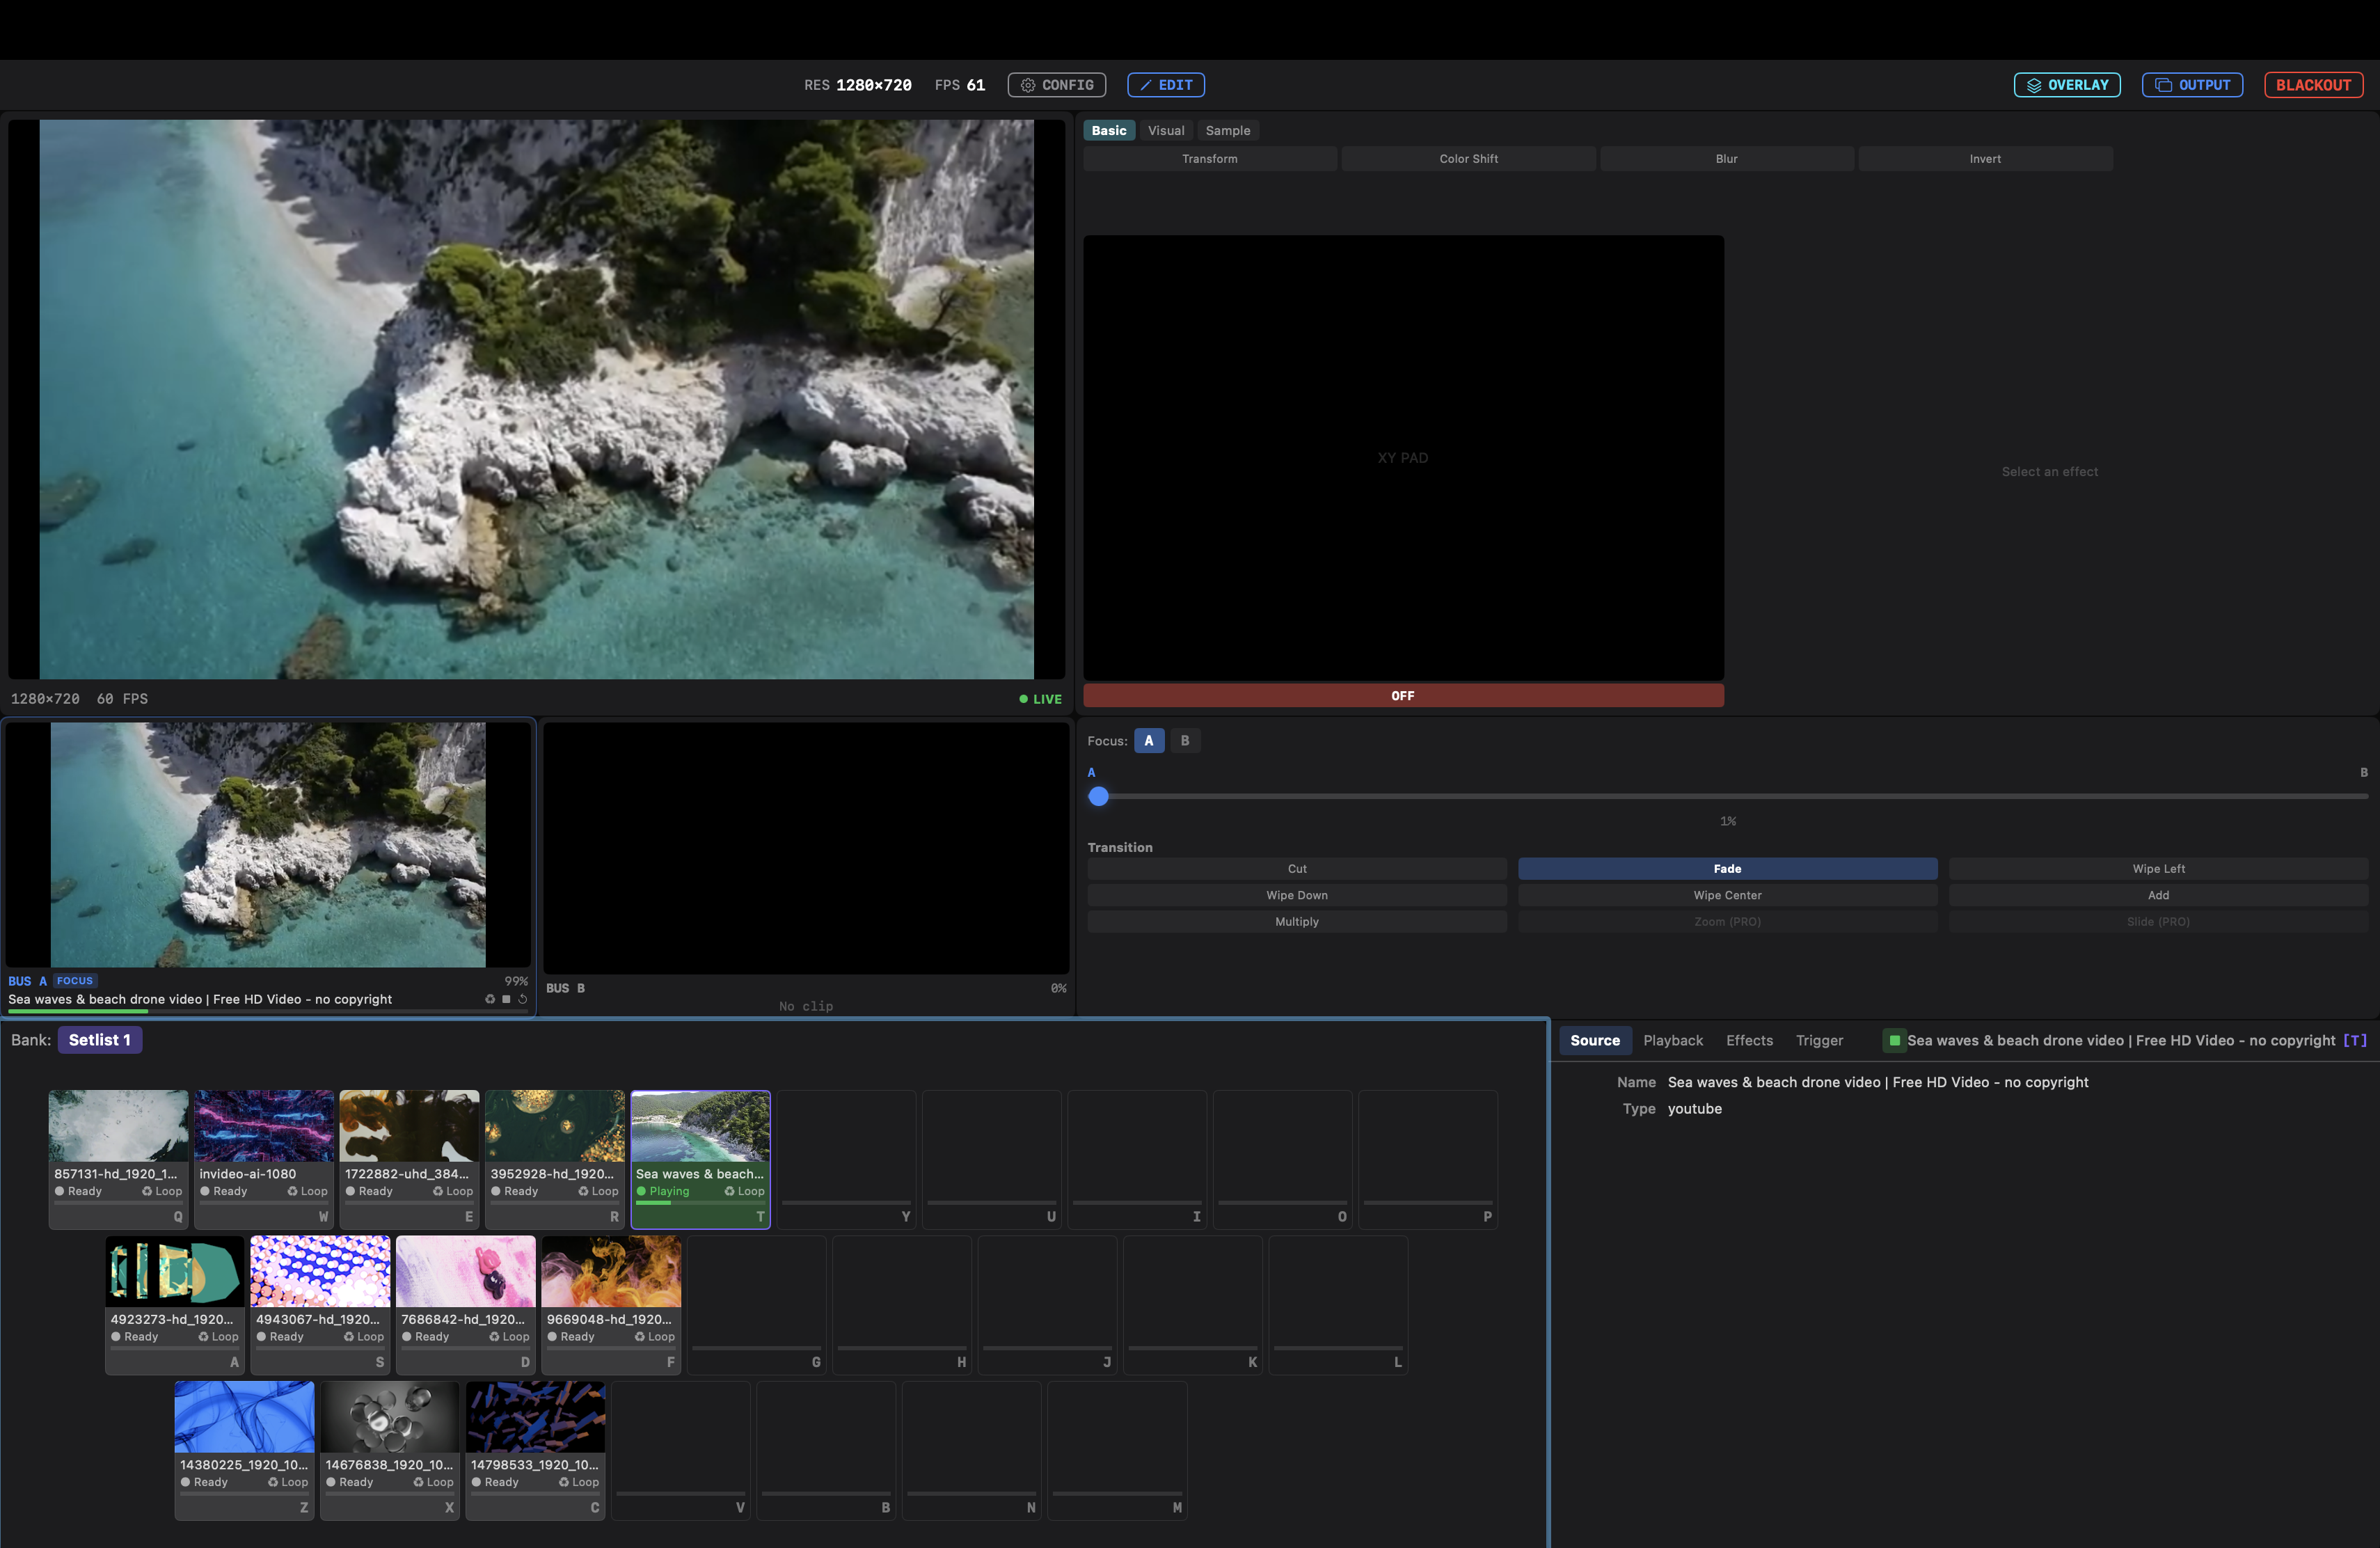Enter EDIT mode

1165,84
